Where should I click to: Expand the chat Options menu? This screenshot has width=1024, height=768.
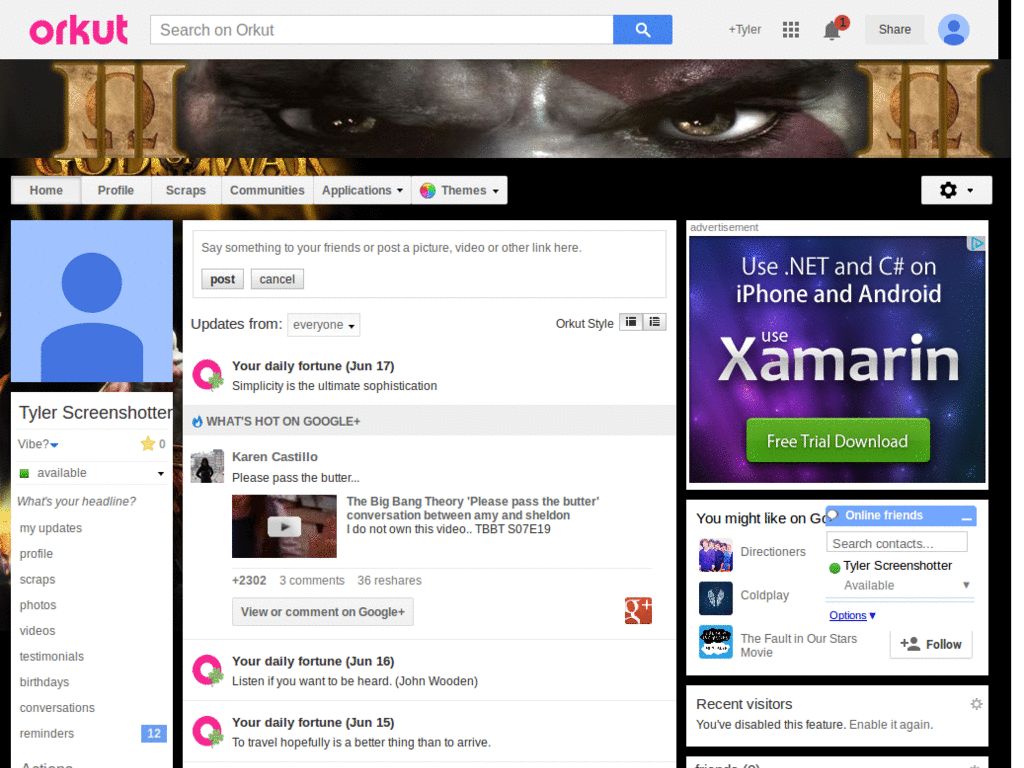852,615
